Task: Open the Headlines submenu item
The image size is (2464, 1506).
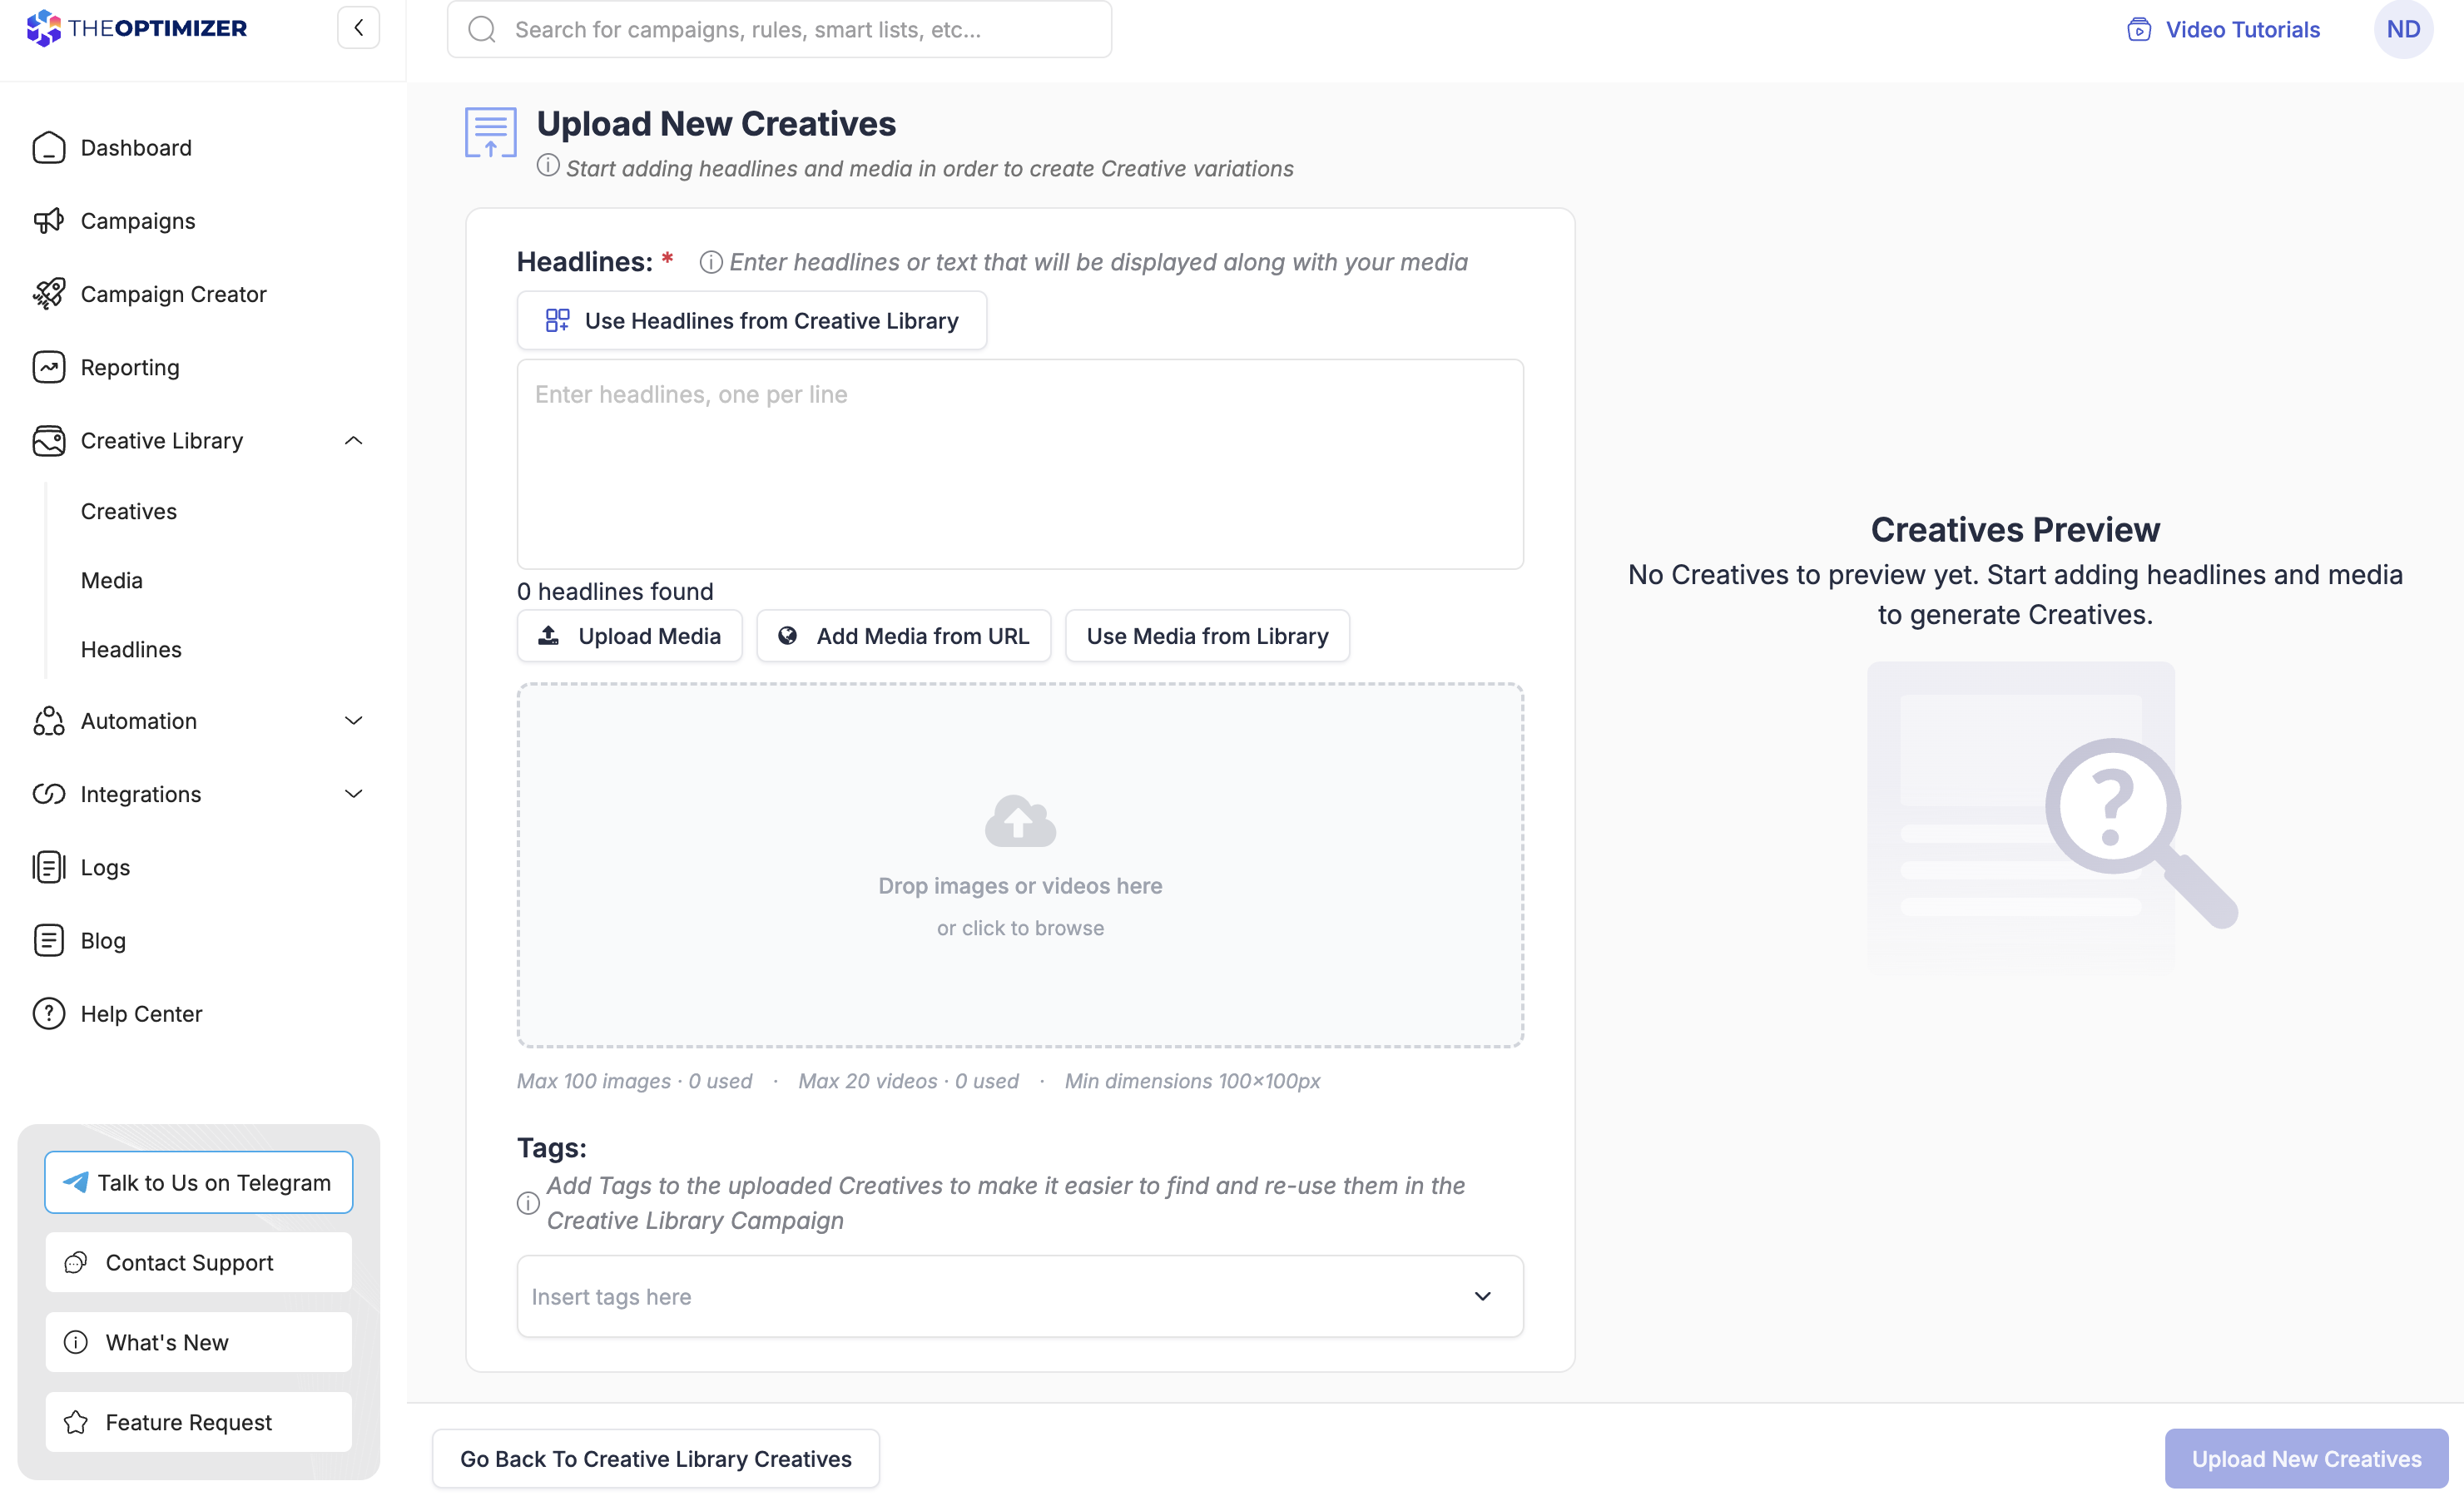Action: pos(131,649)
